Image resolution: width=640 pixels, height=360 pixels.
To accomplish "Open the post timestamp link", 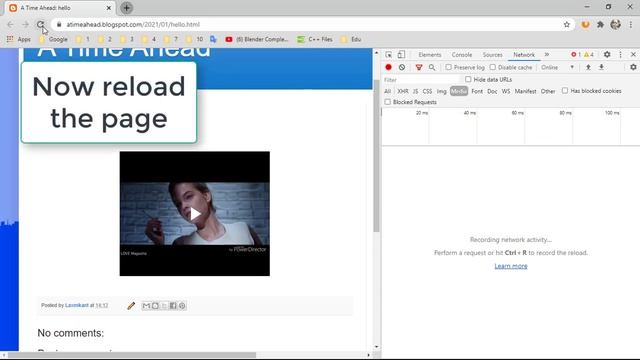I will click(x=102, y=305).
